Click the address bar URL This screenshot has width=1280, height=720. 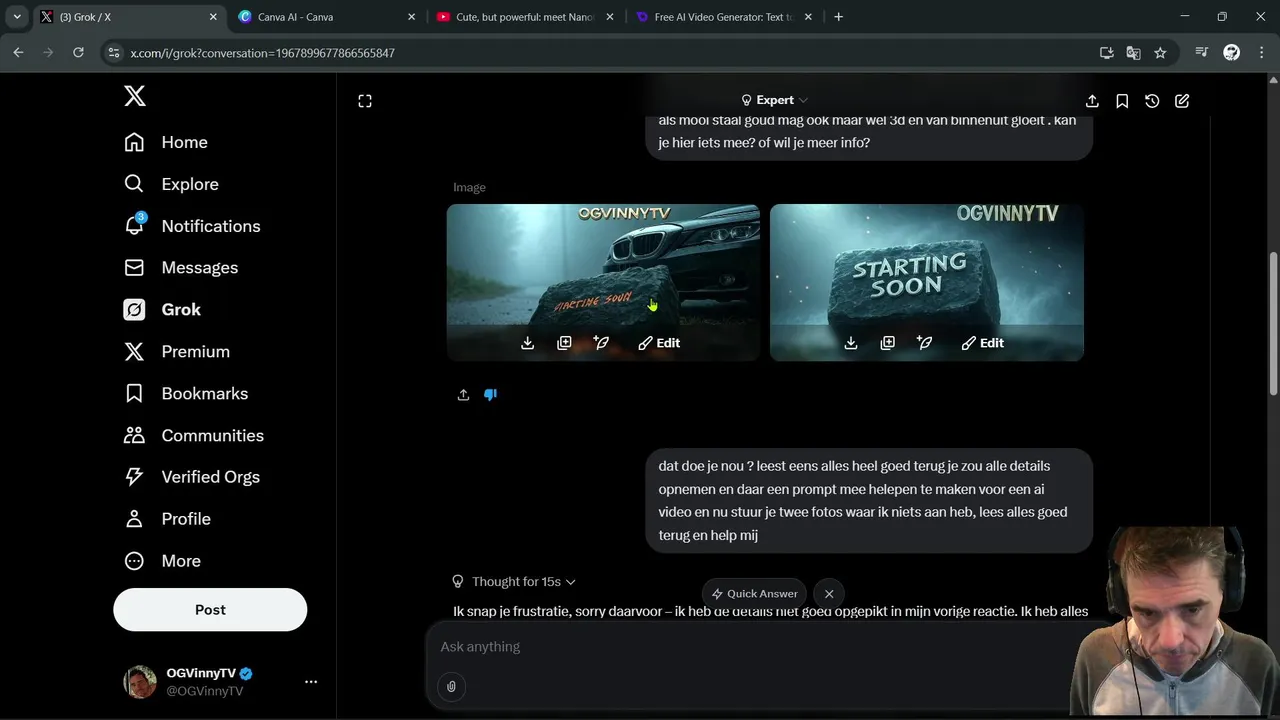[262, 53]
